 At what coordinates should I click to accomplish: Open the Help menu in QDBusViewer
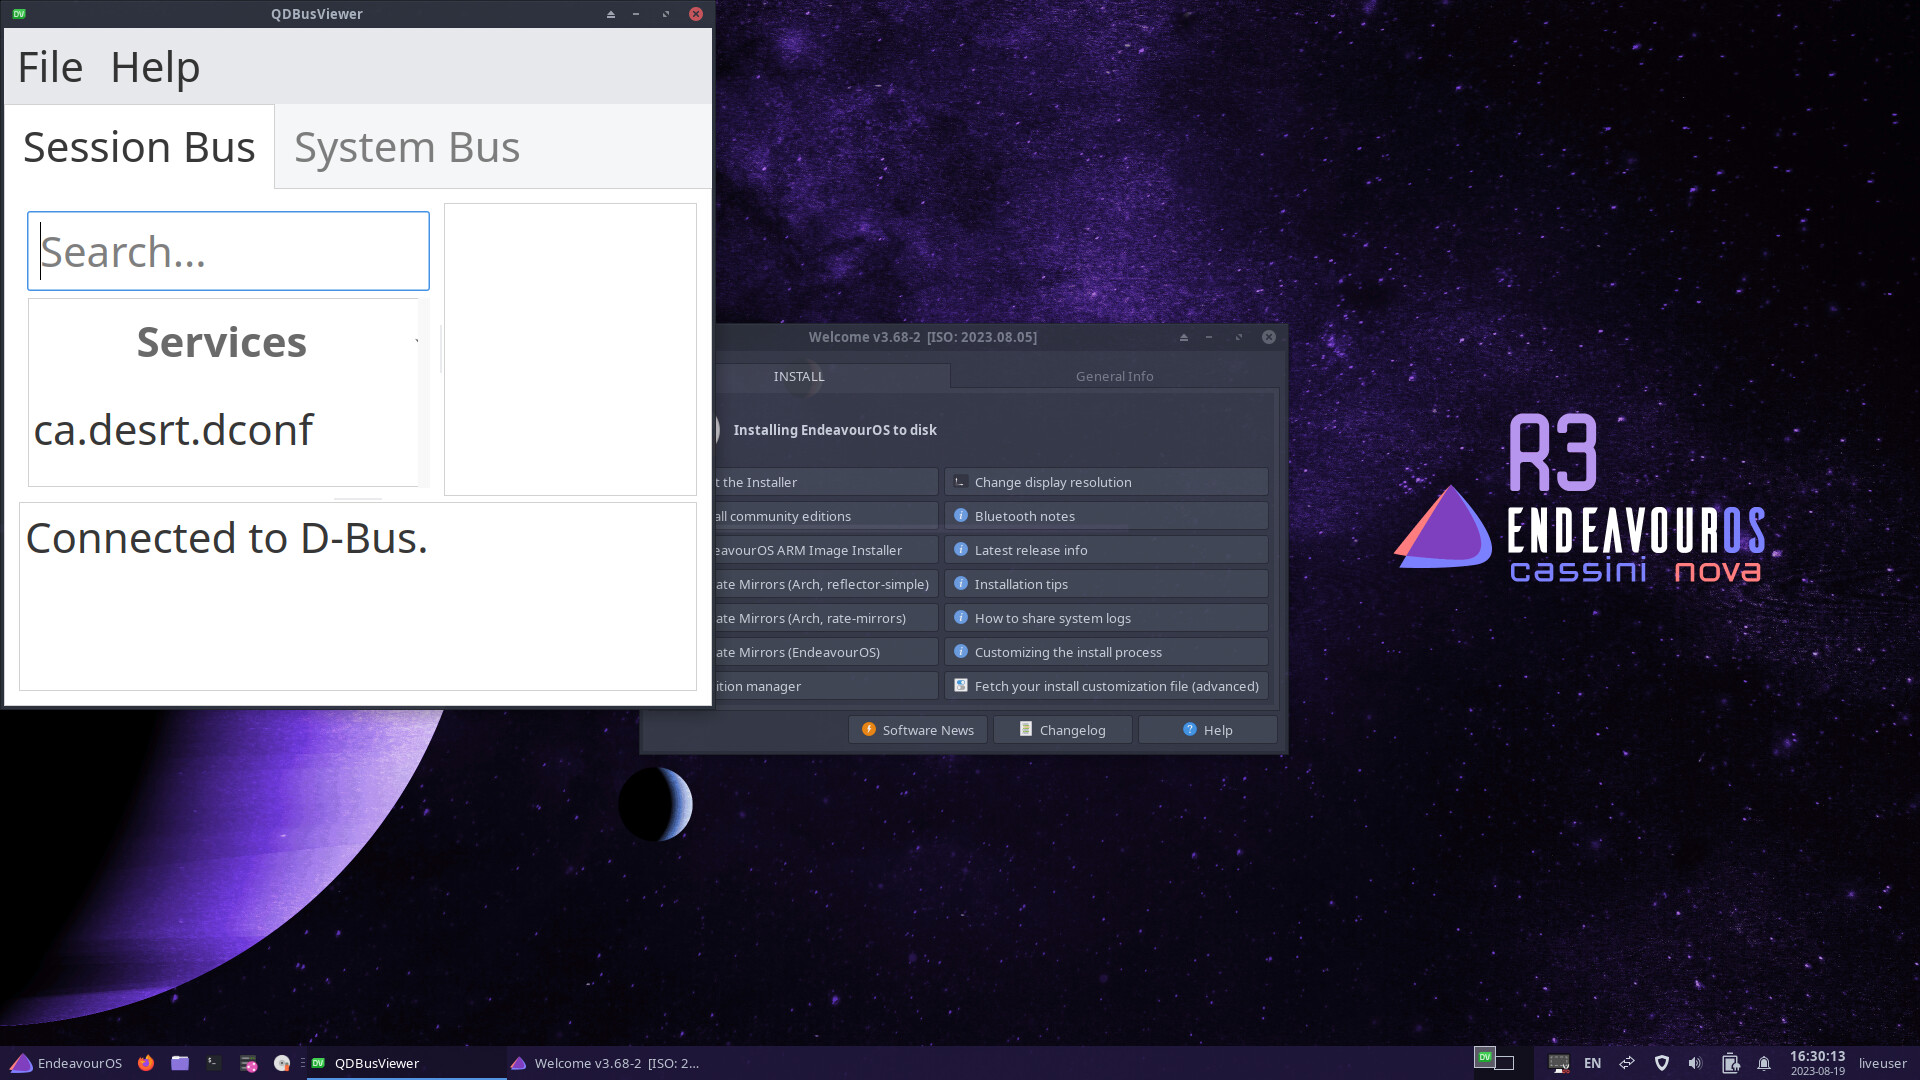pyautogui.click(x=155, y=68)
